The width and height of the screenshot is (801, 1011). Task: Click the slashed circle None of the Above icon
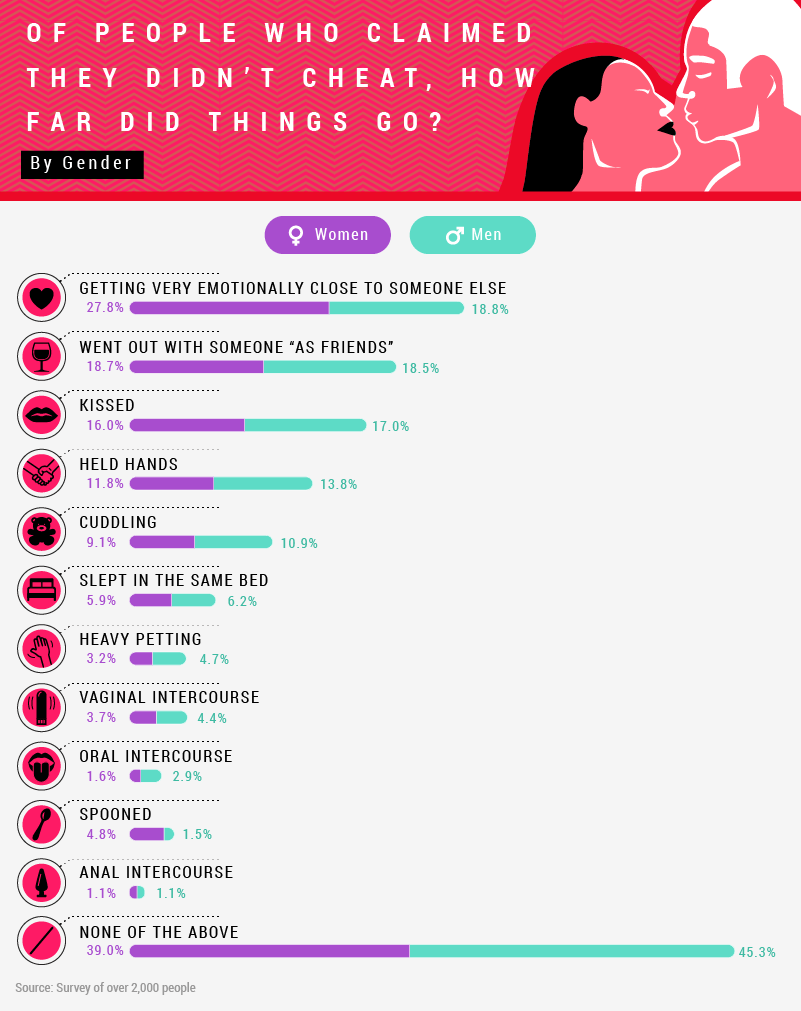41,941
